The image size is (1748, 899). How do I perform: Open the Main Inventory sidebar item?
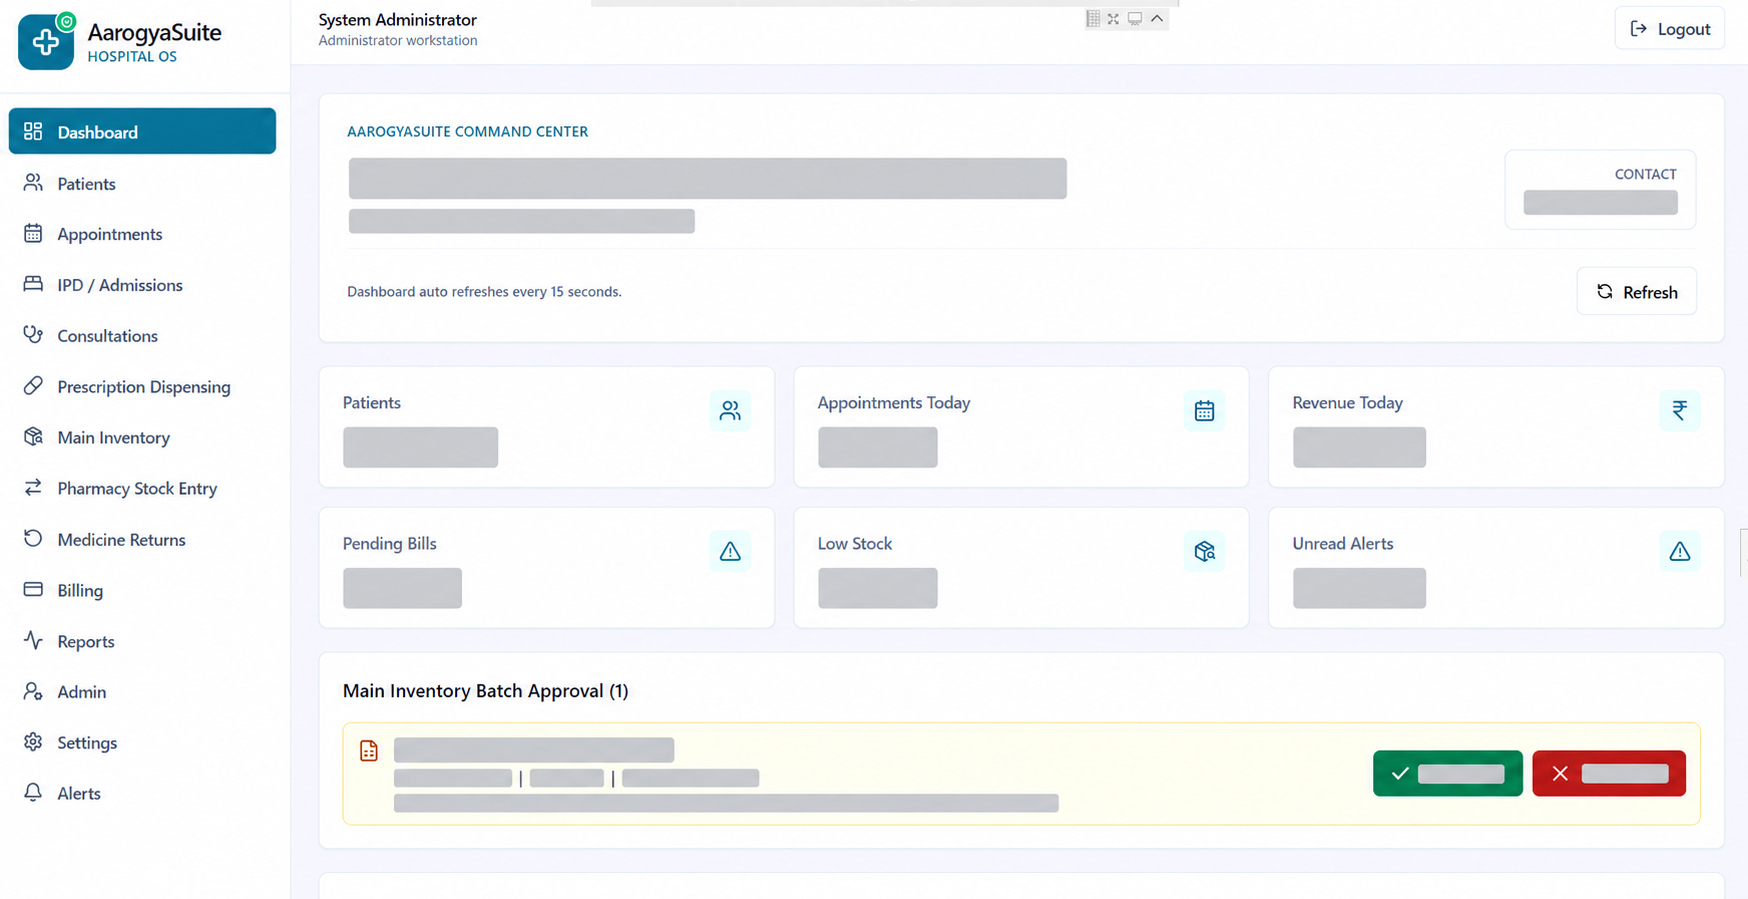click(x=142, y=437)
